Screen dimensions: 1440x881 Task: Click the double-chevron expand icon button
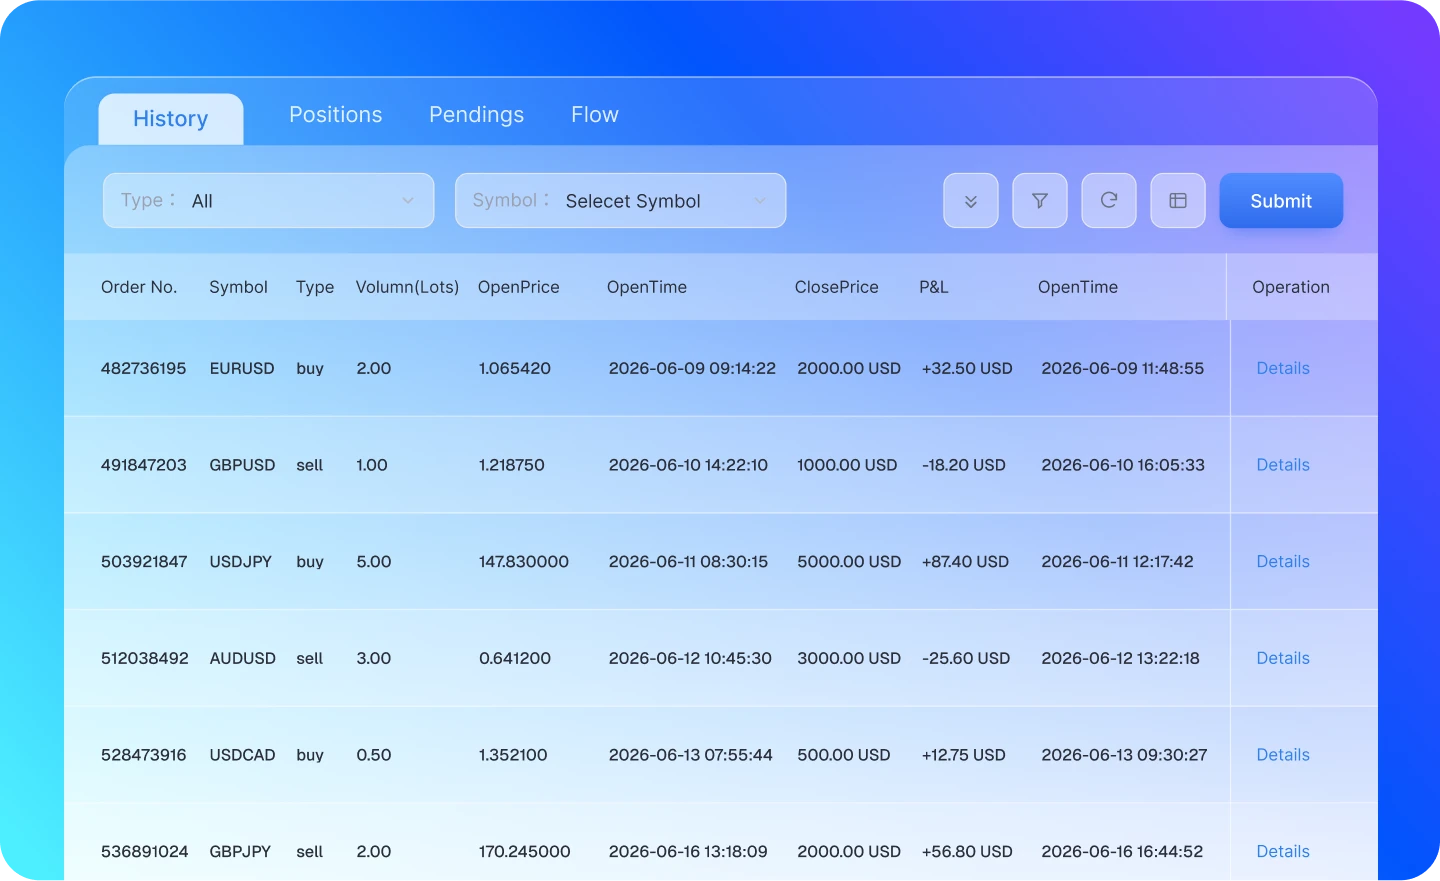pos(970,201)
